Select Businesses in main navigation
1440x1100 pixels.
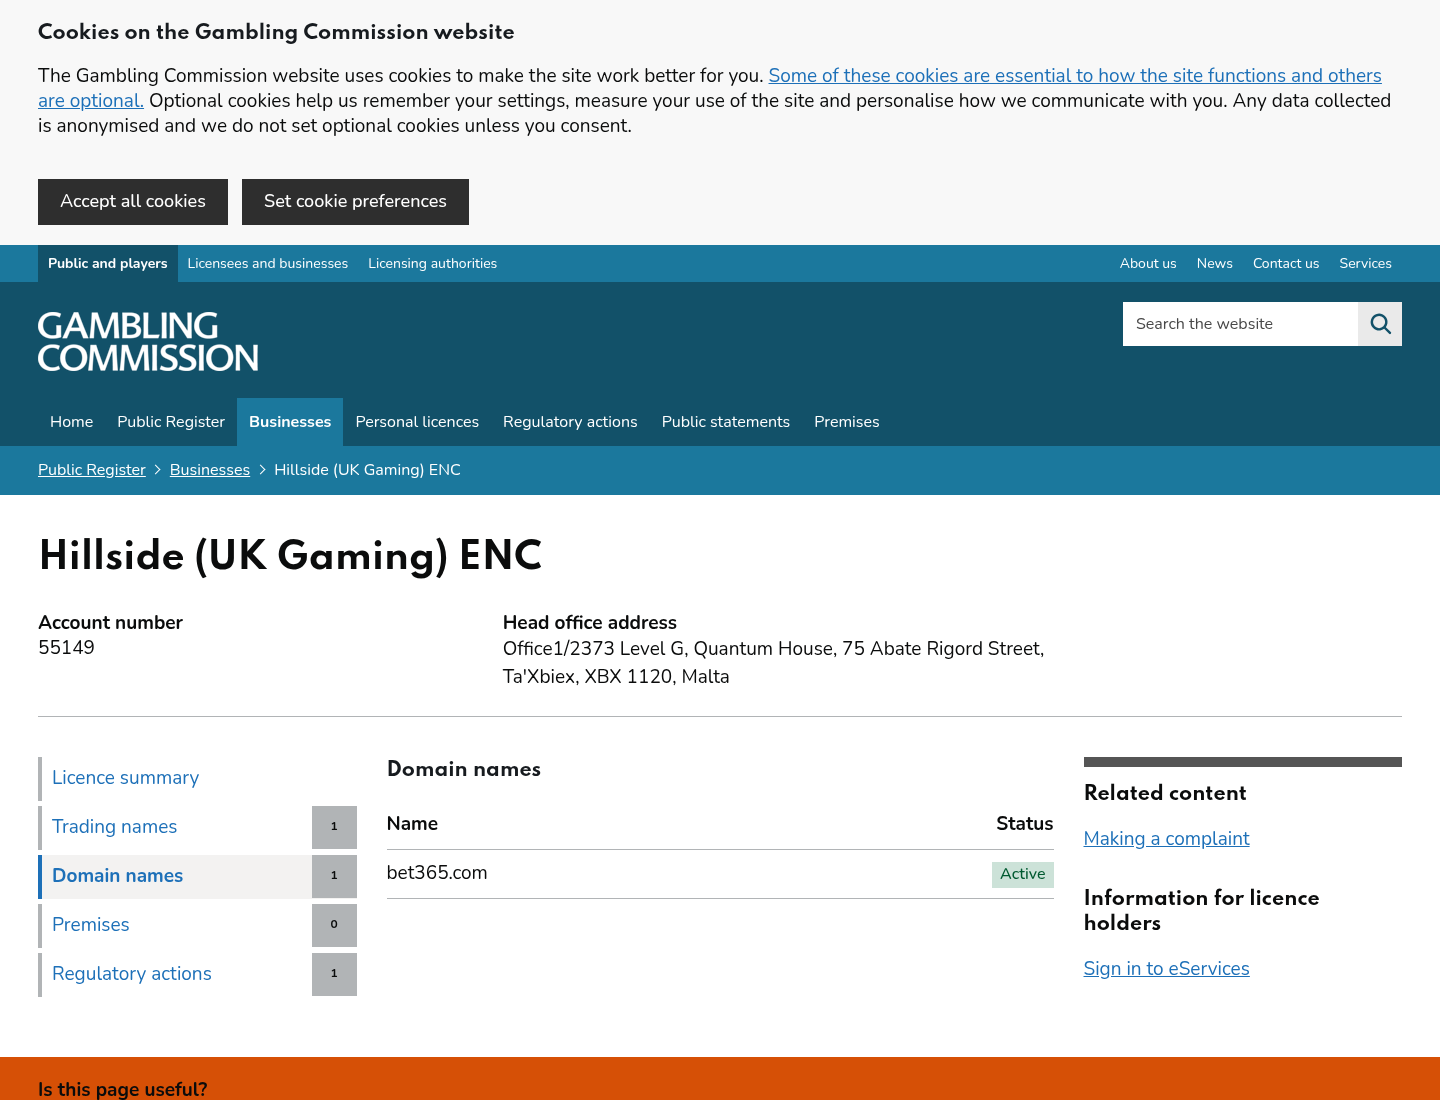(x=290, y=422)
